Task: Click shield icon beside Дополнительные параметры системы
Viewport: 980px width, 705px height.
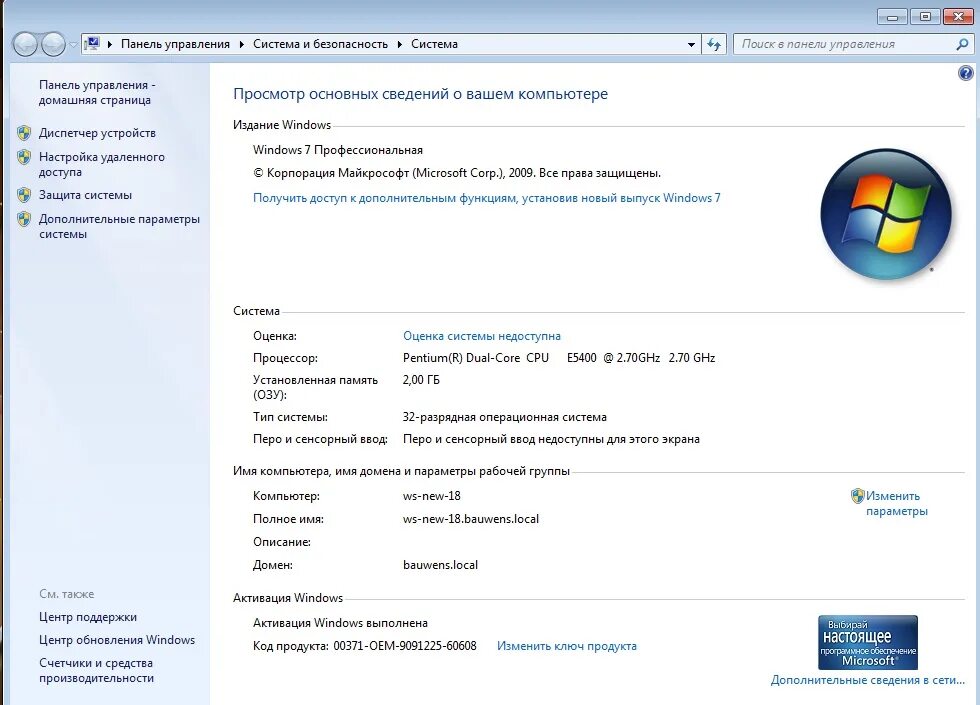Action: [24, 219]
